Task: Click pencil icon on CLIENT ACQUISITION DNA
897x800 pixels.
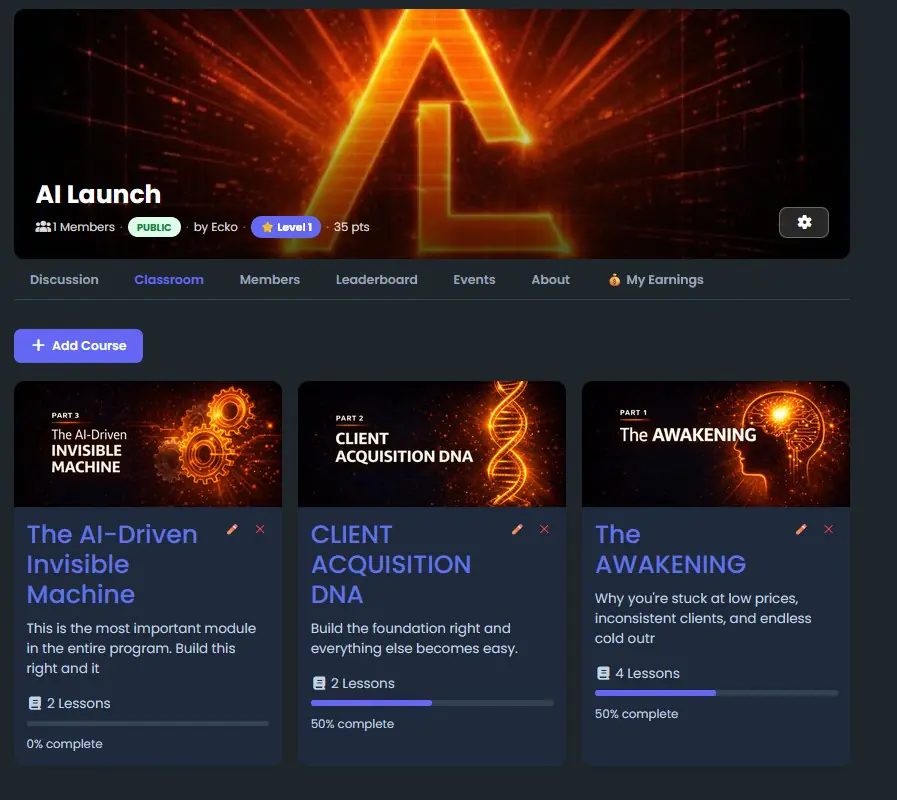Action: click(517, 529)
